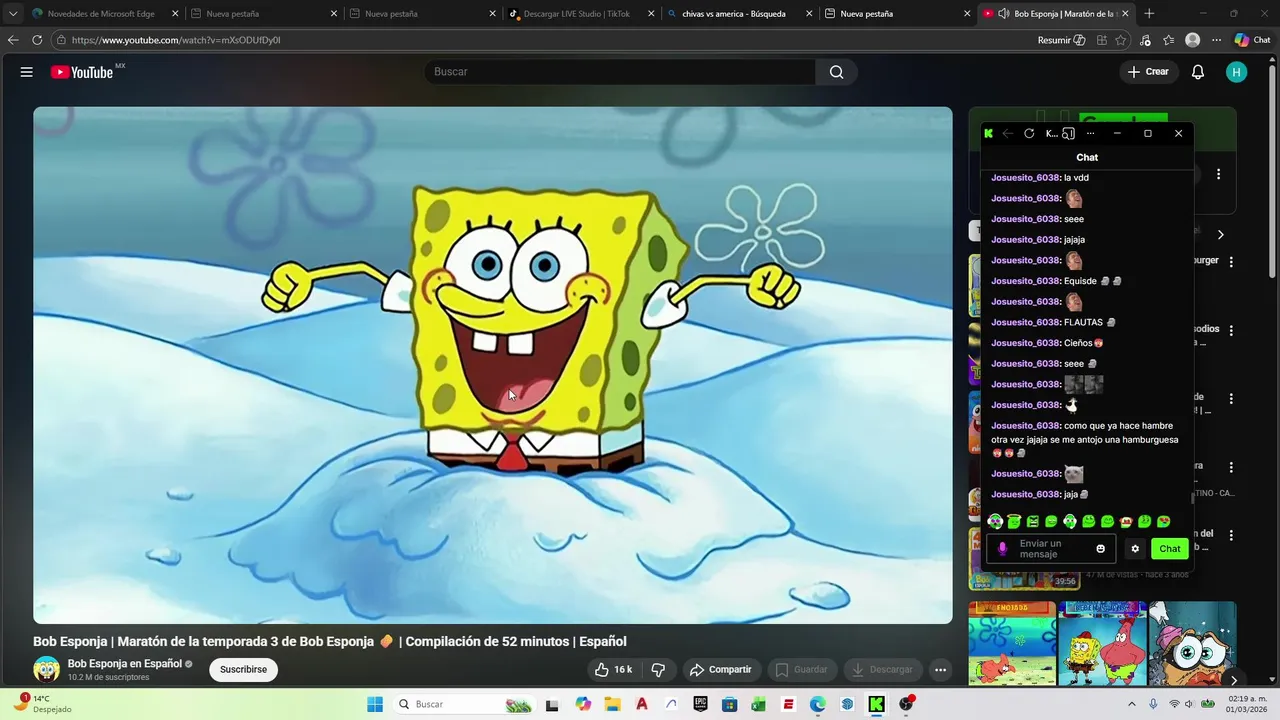Click the Edge back navigation arrow
1280x720 pixels.
tap(13, 40)
